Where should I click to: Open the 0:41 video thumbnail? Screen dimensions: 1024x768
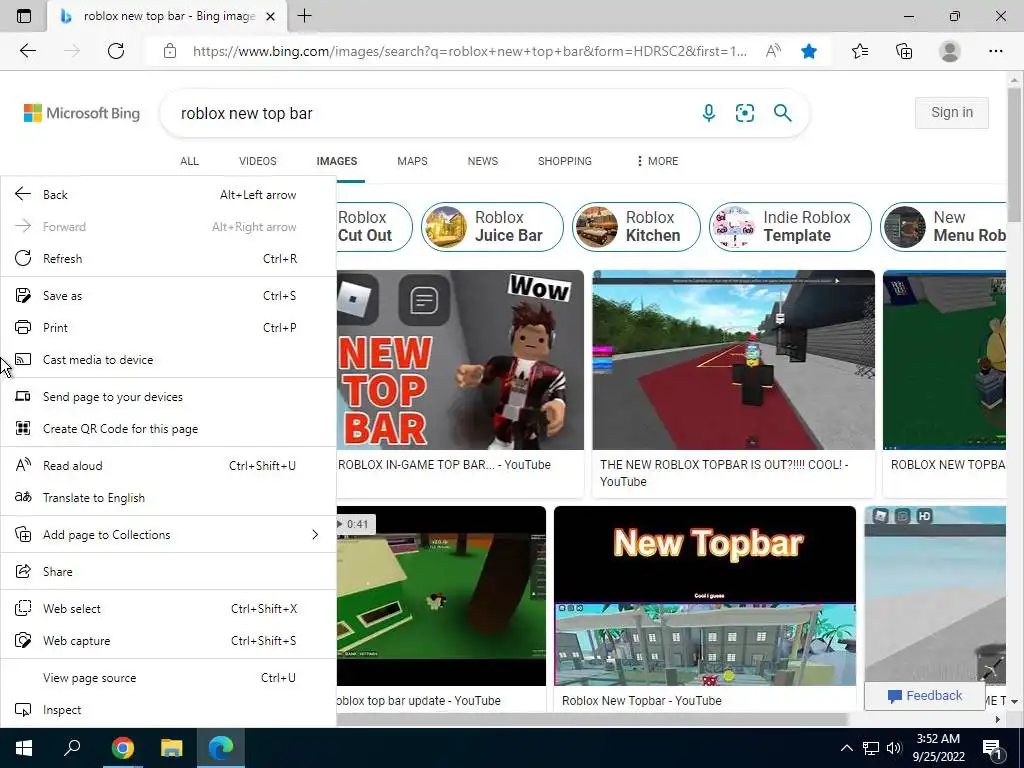point(441,596)
